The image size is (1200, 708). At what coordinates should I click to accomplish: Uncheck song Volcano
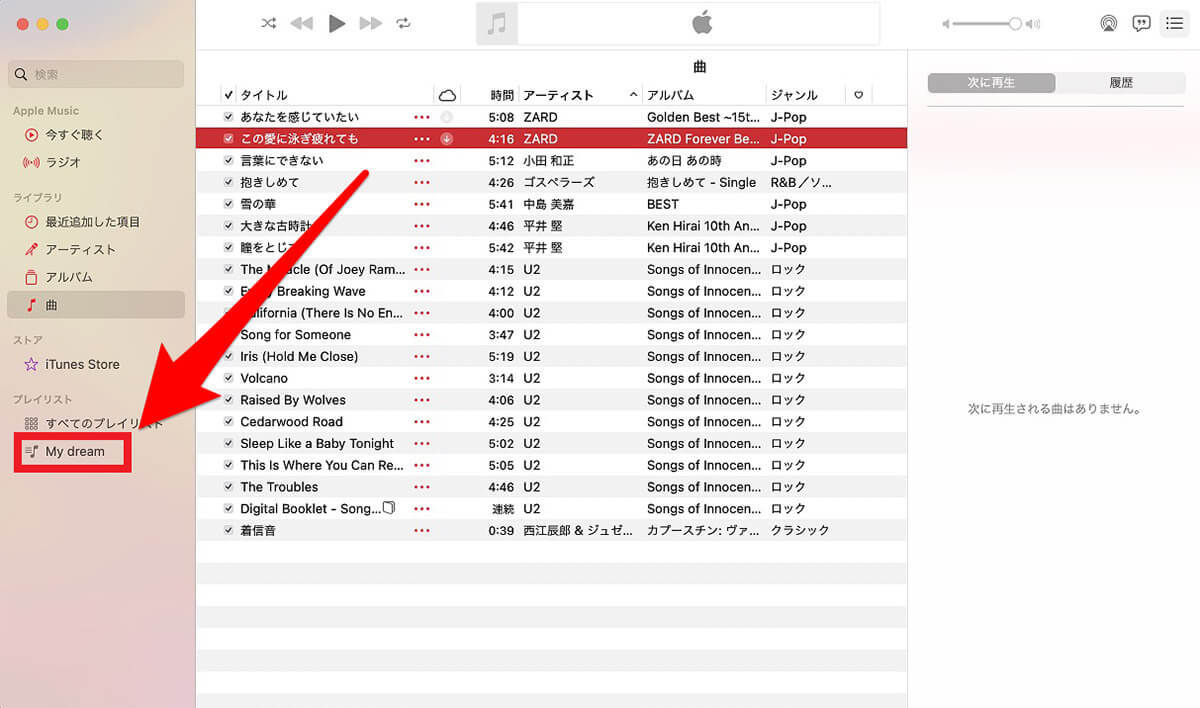[x=229, y=378]
